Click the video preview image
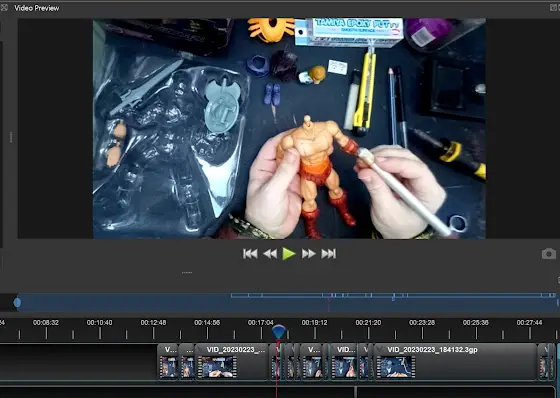The image size is (560, 398). (x=289, y=129)
